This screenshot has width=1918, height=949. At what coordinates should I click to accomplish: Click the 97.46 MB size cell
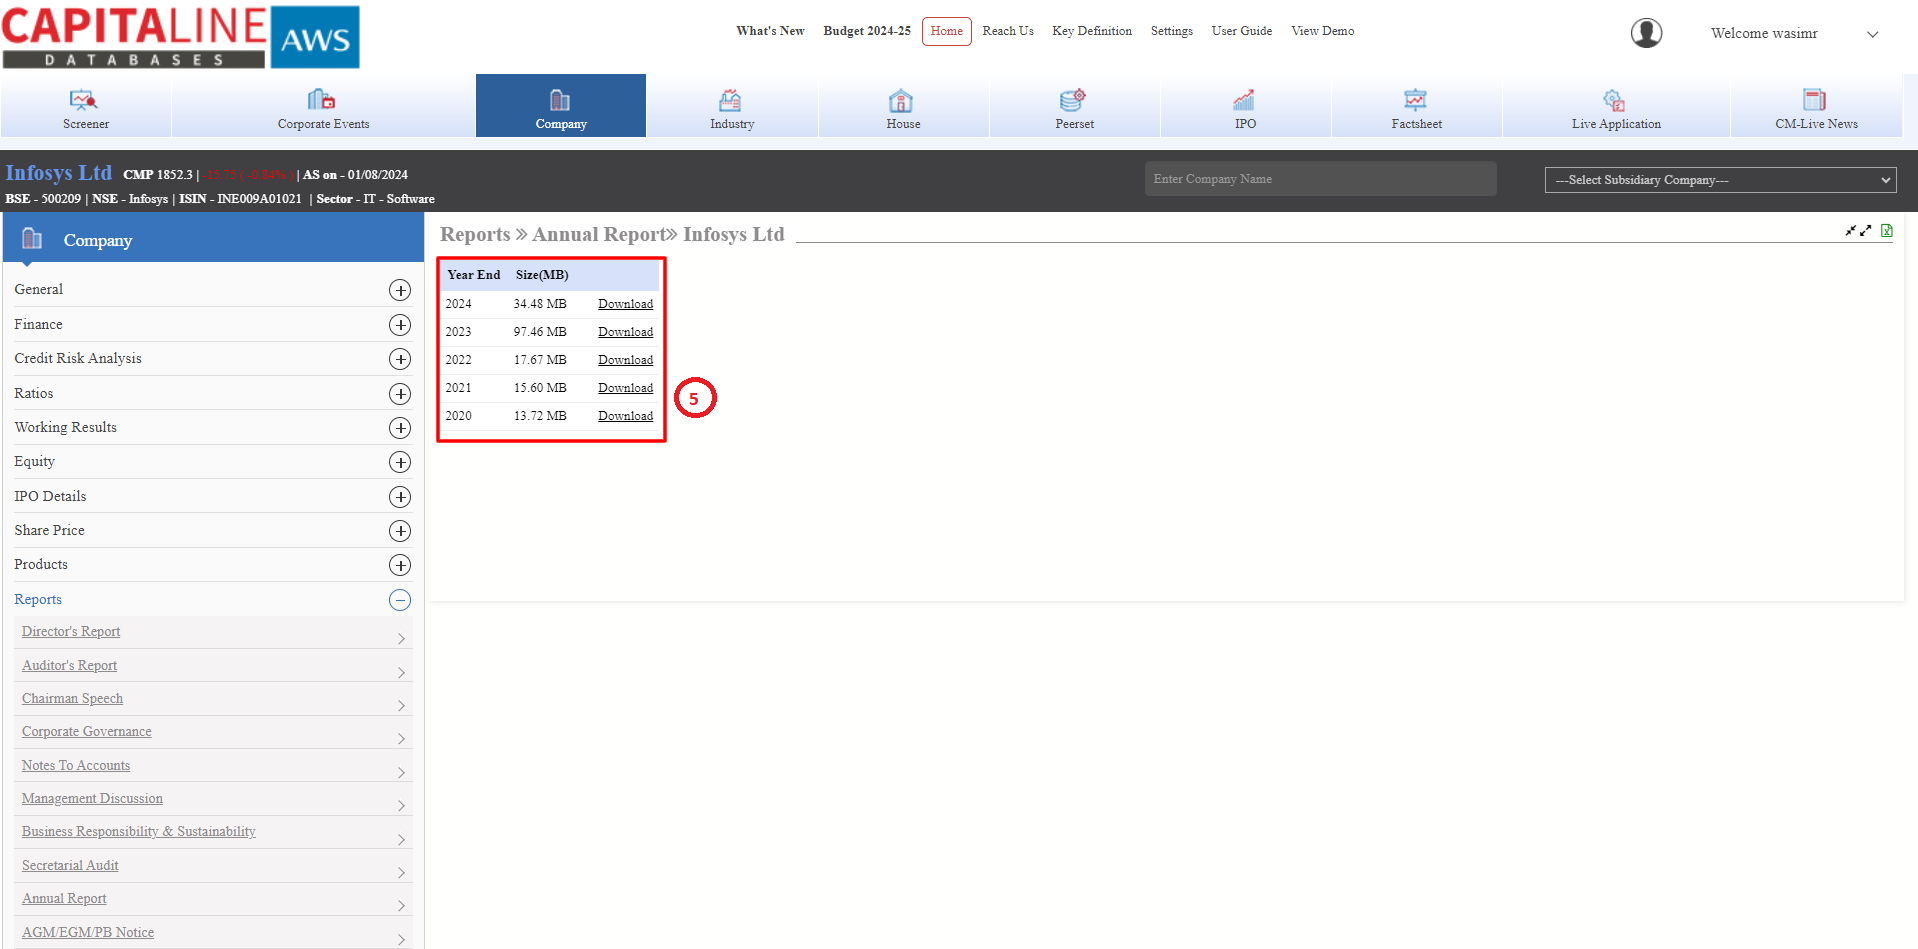click(x=540, y=332)
